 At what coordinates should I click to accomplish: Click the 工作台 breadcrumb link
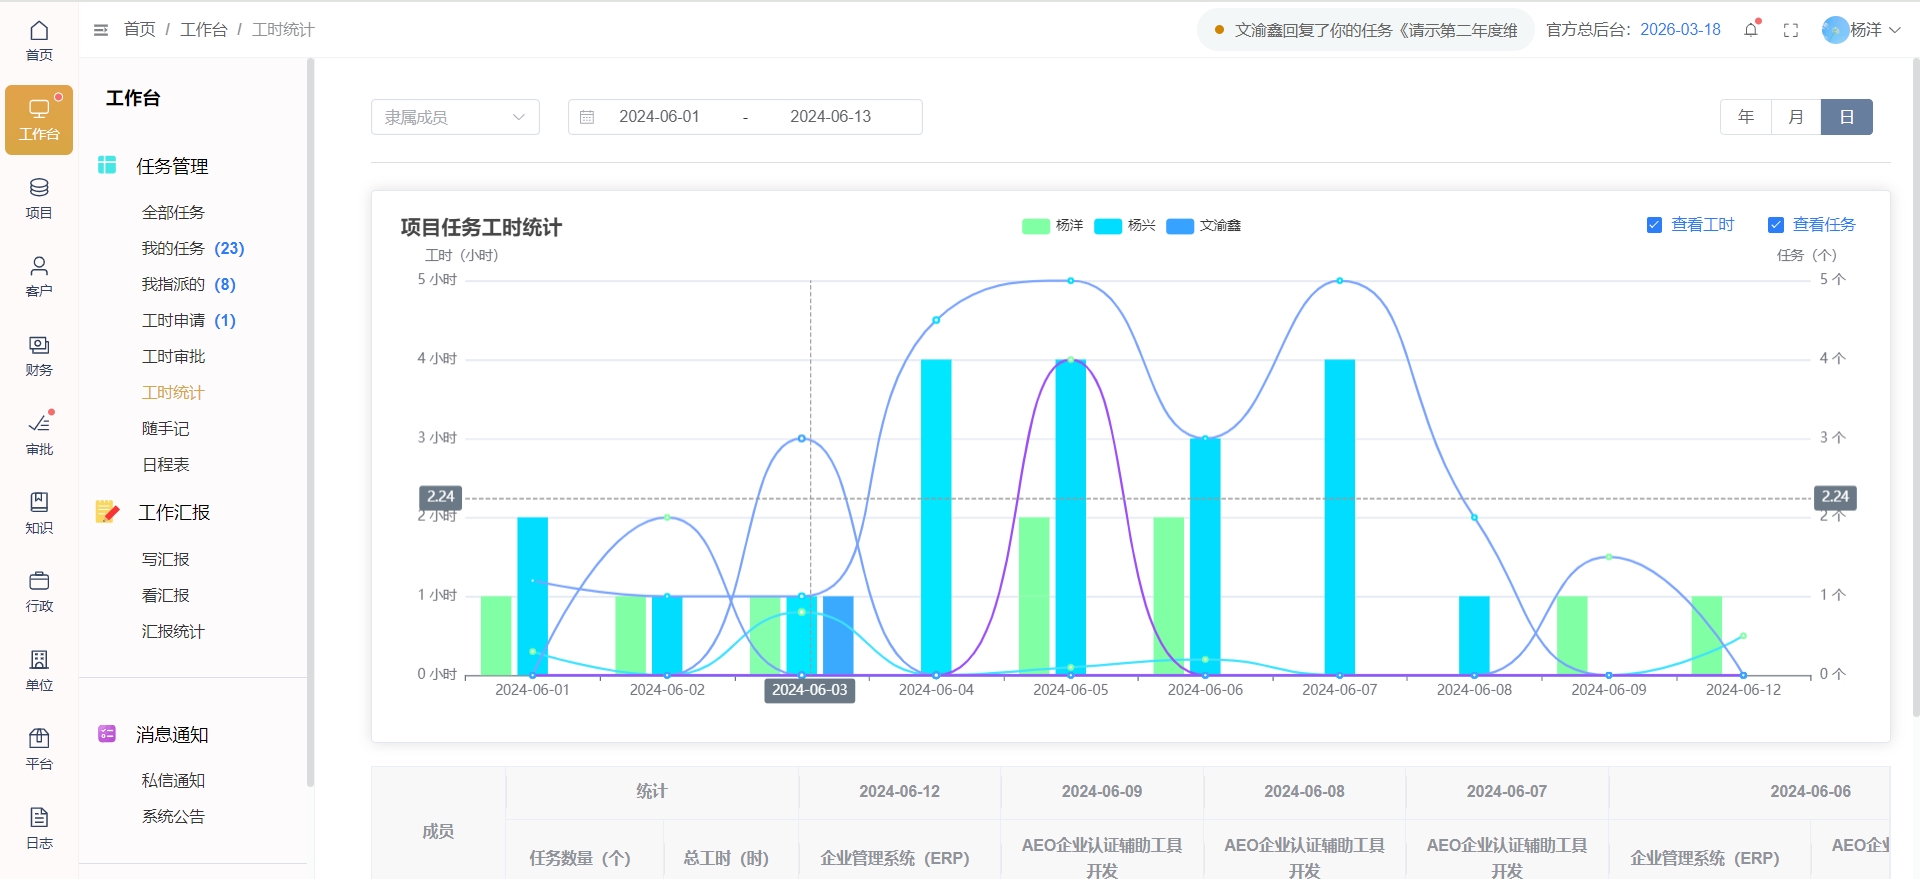203,30
